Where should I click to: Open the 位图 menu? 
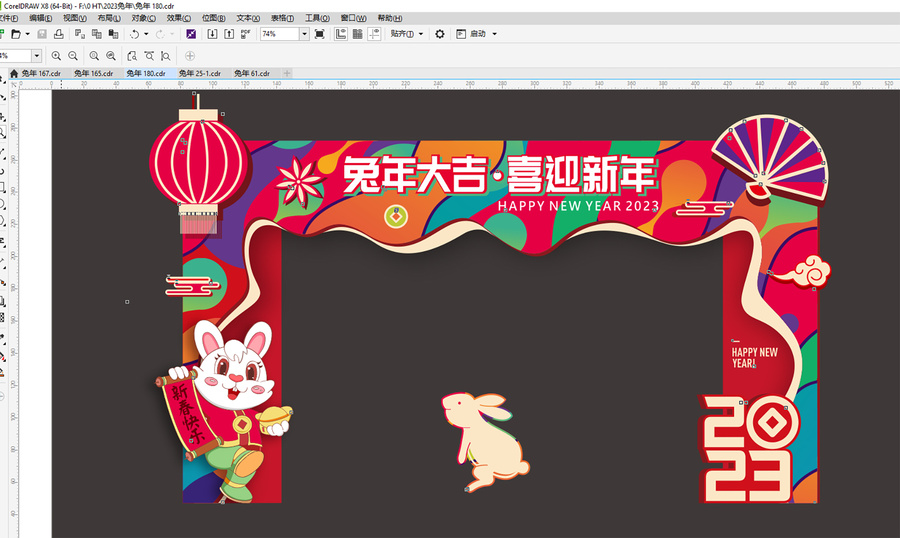pyautogui.click(x=214, y=18)
